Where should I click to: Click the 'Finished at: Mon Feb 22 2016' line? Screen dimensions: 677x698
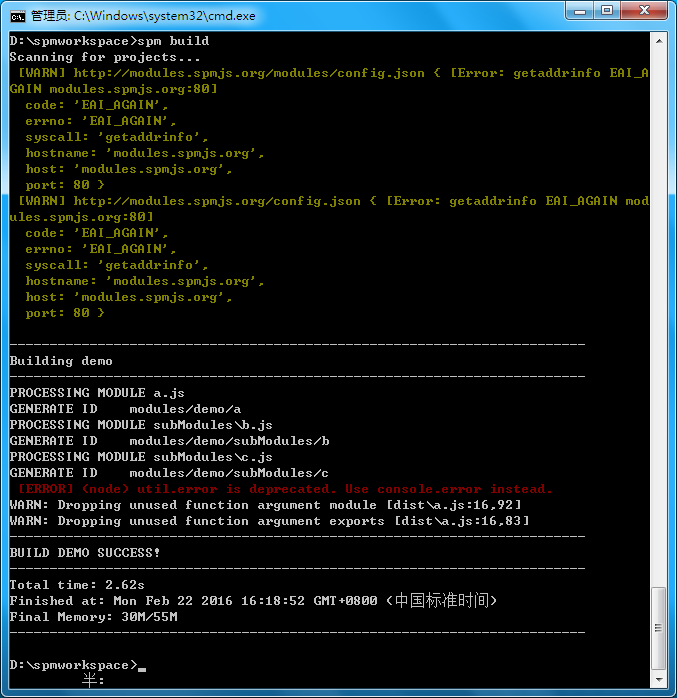(253, 601)
